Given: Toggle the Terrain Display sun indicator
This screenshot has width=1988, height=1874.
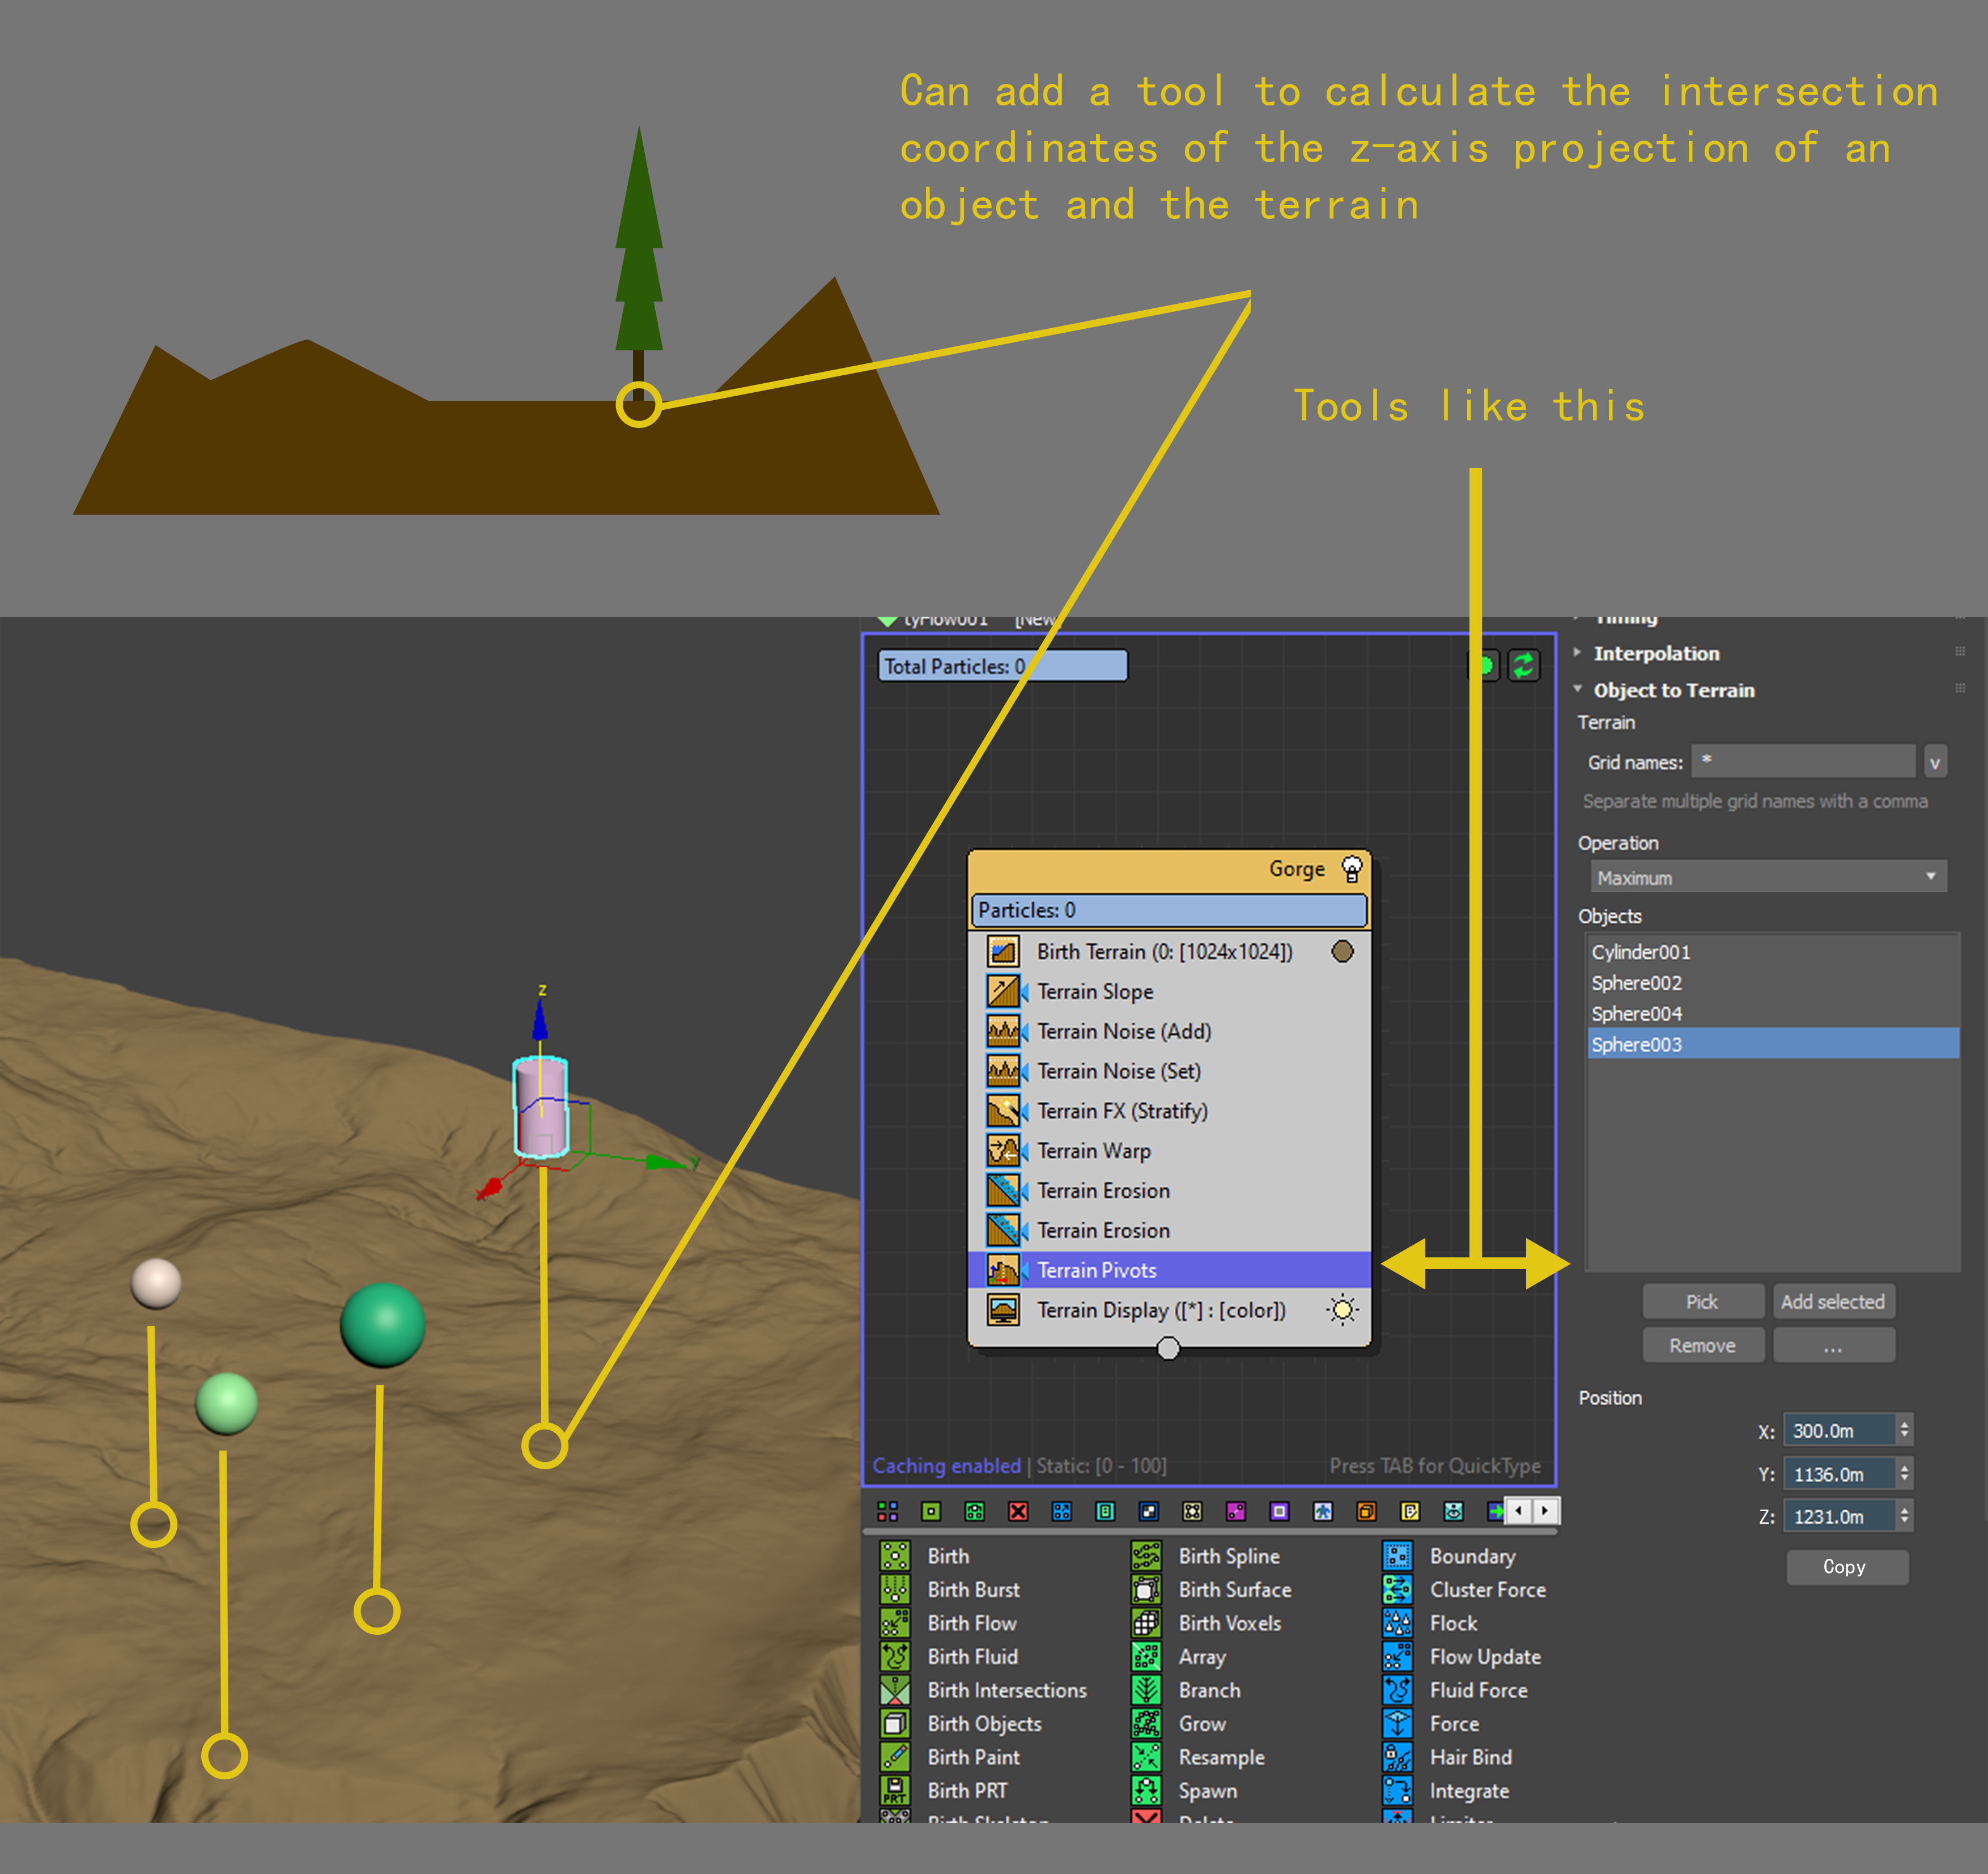Looking at the screenshot, I should pos(1342,1310).
